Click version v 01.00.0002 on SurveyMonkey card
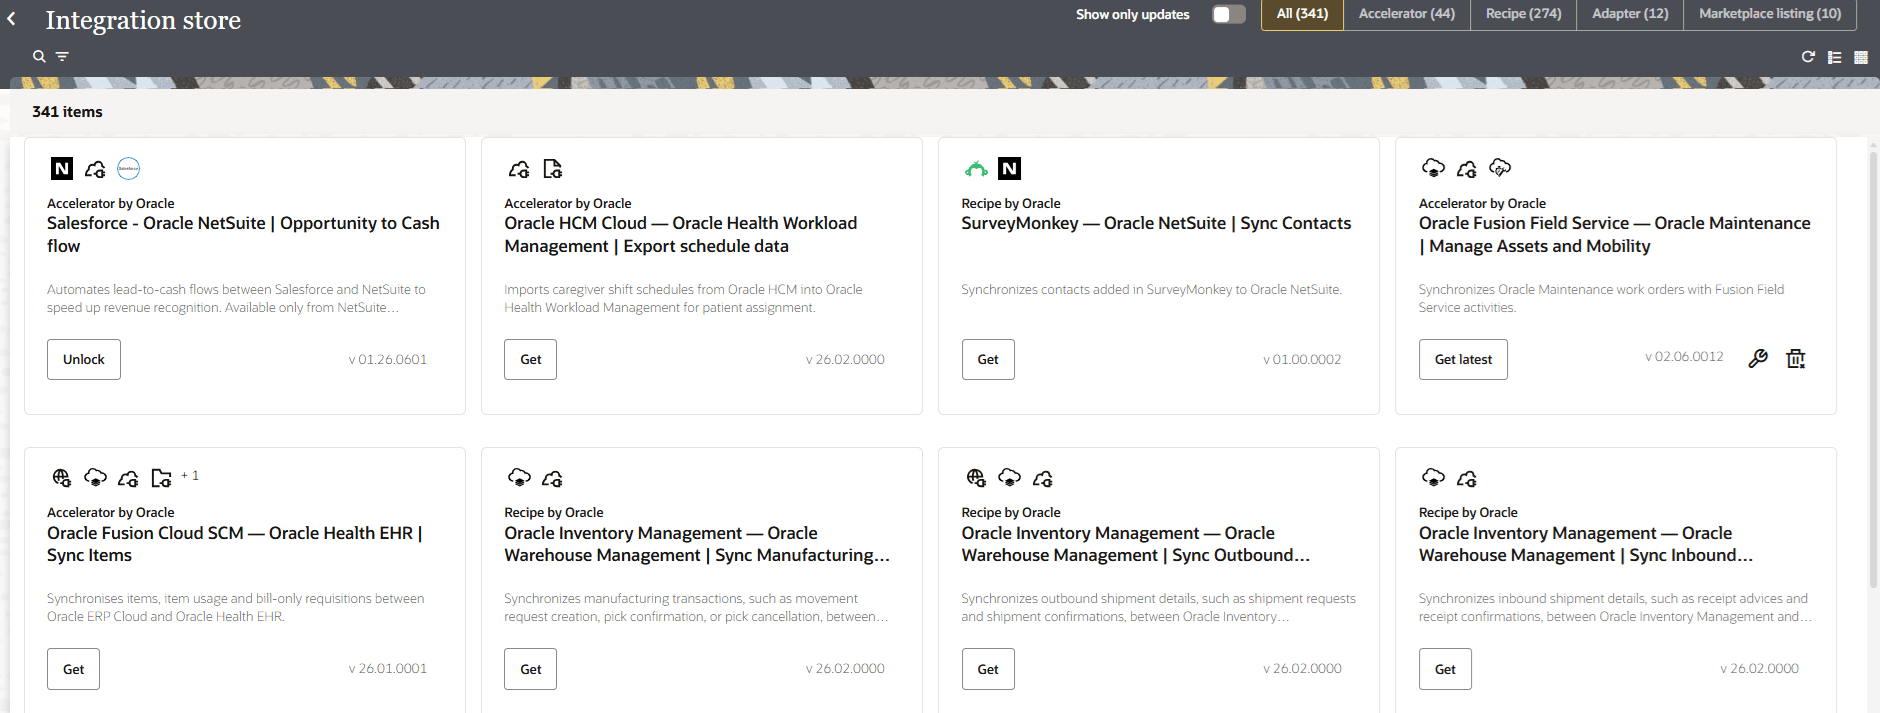This screenshot has width=1880, height=713. point(1302,359)
